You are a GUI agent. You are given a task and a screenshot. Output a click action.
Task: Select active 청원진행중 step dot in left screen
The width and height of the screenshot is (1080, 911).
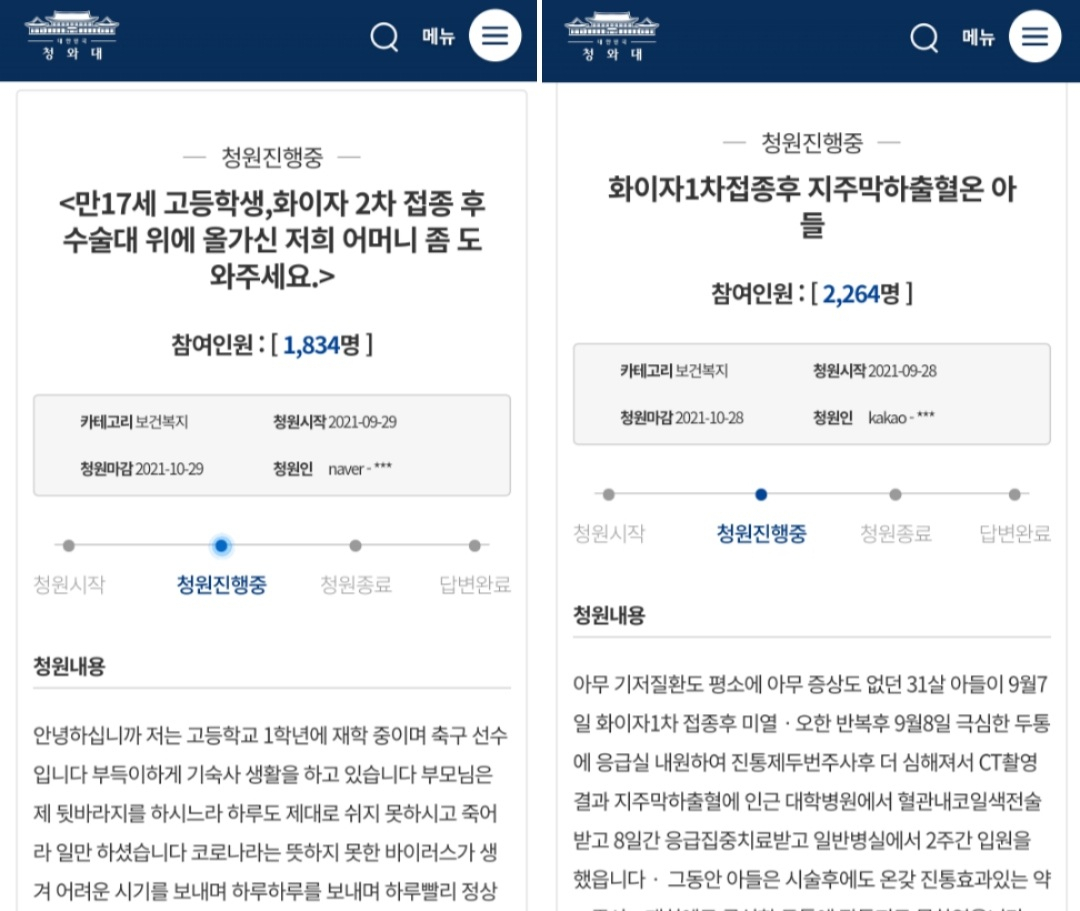tap(221, 545)
